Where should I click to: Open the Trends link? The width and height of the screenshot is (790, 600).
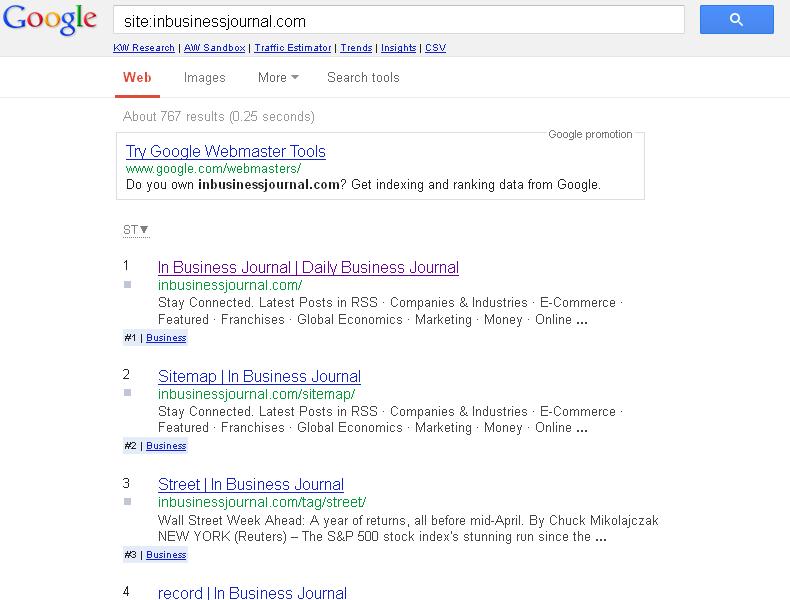pyautogui.click(x=356, y=48)
